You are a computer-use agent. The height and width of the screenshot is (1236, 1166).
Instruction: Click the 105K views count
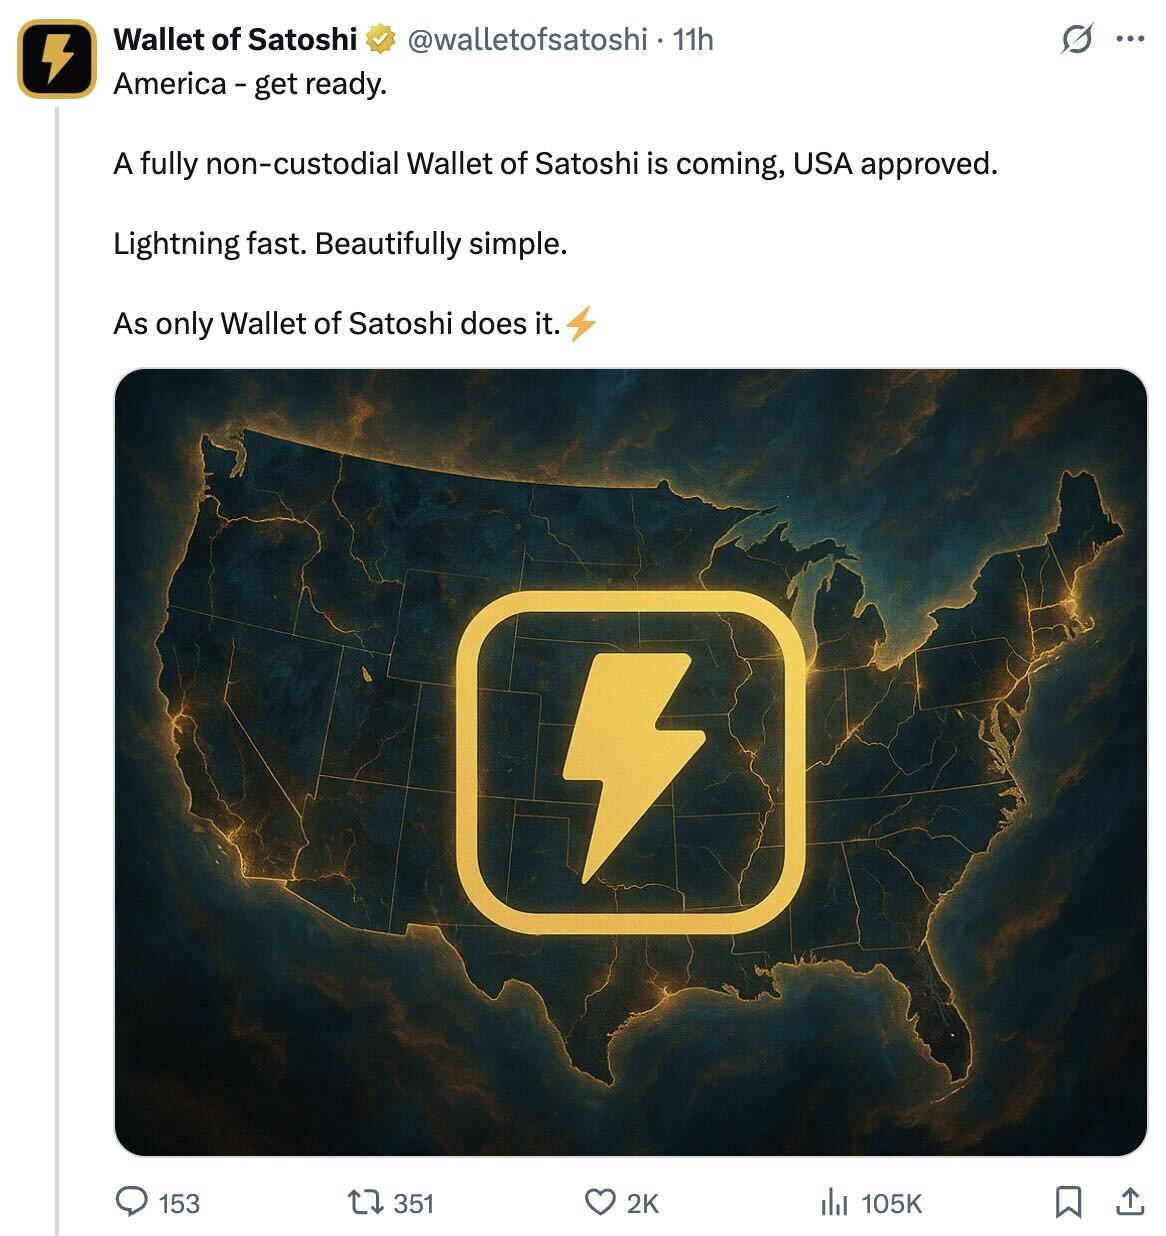(x=891, y=1203)
